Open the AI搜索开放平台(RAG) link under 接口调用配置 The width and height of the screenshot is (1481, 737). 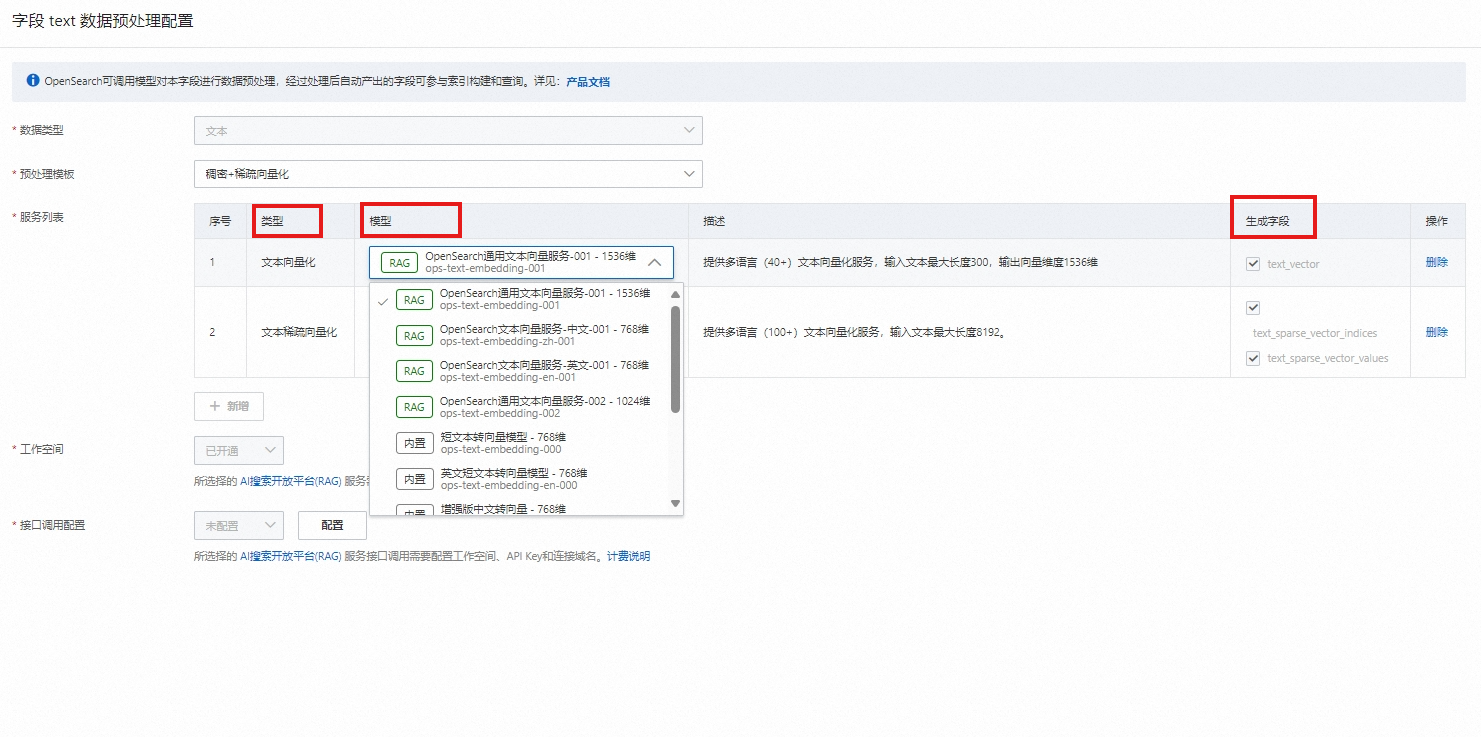click(291, 556)
